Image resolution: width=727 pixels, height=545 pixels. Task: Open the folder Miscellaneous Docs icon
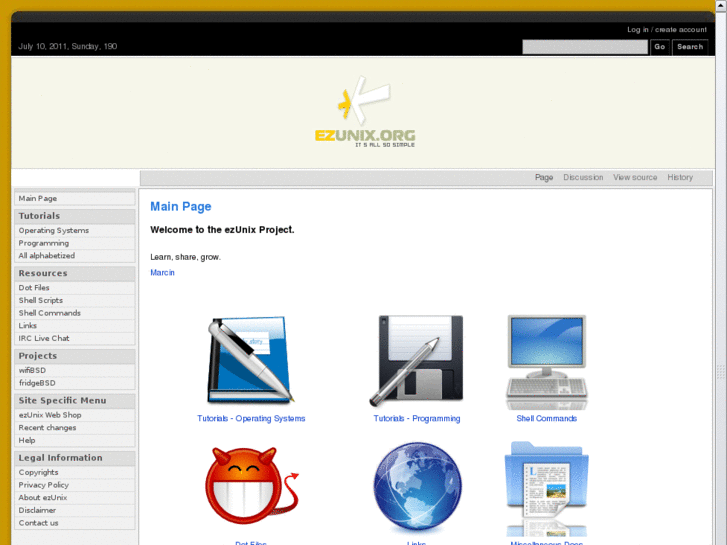click(x=547, y=487)
